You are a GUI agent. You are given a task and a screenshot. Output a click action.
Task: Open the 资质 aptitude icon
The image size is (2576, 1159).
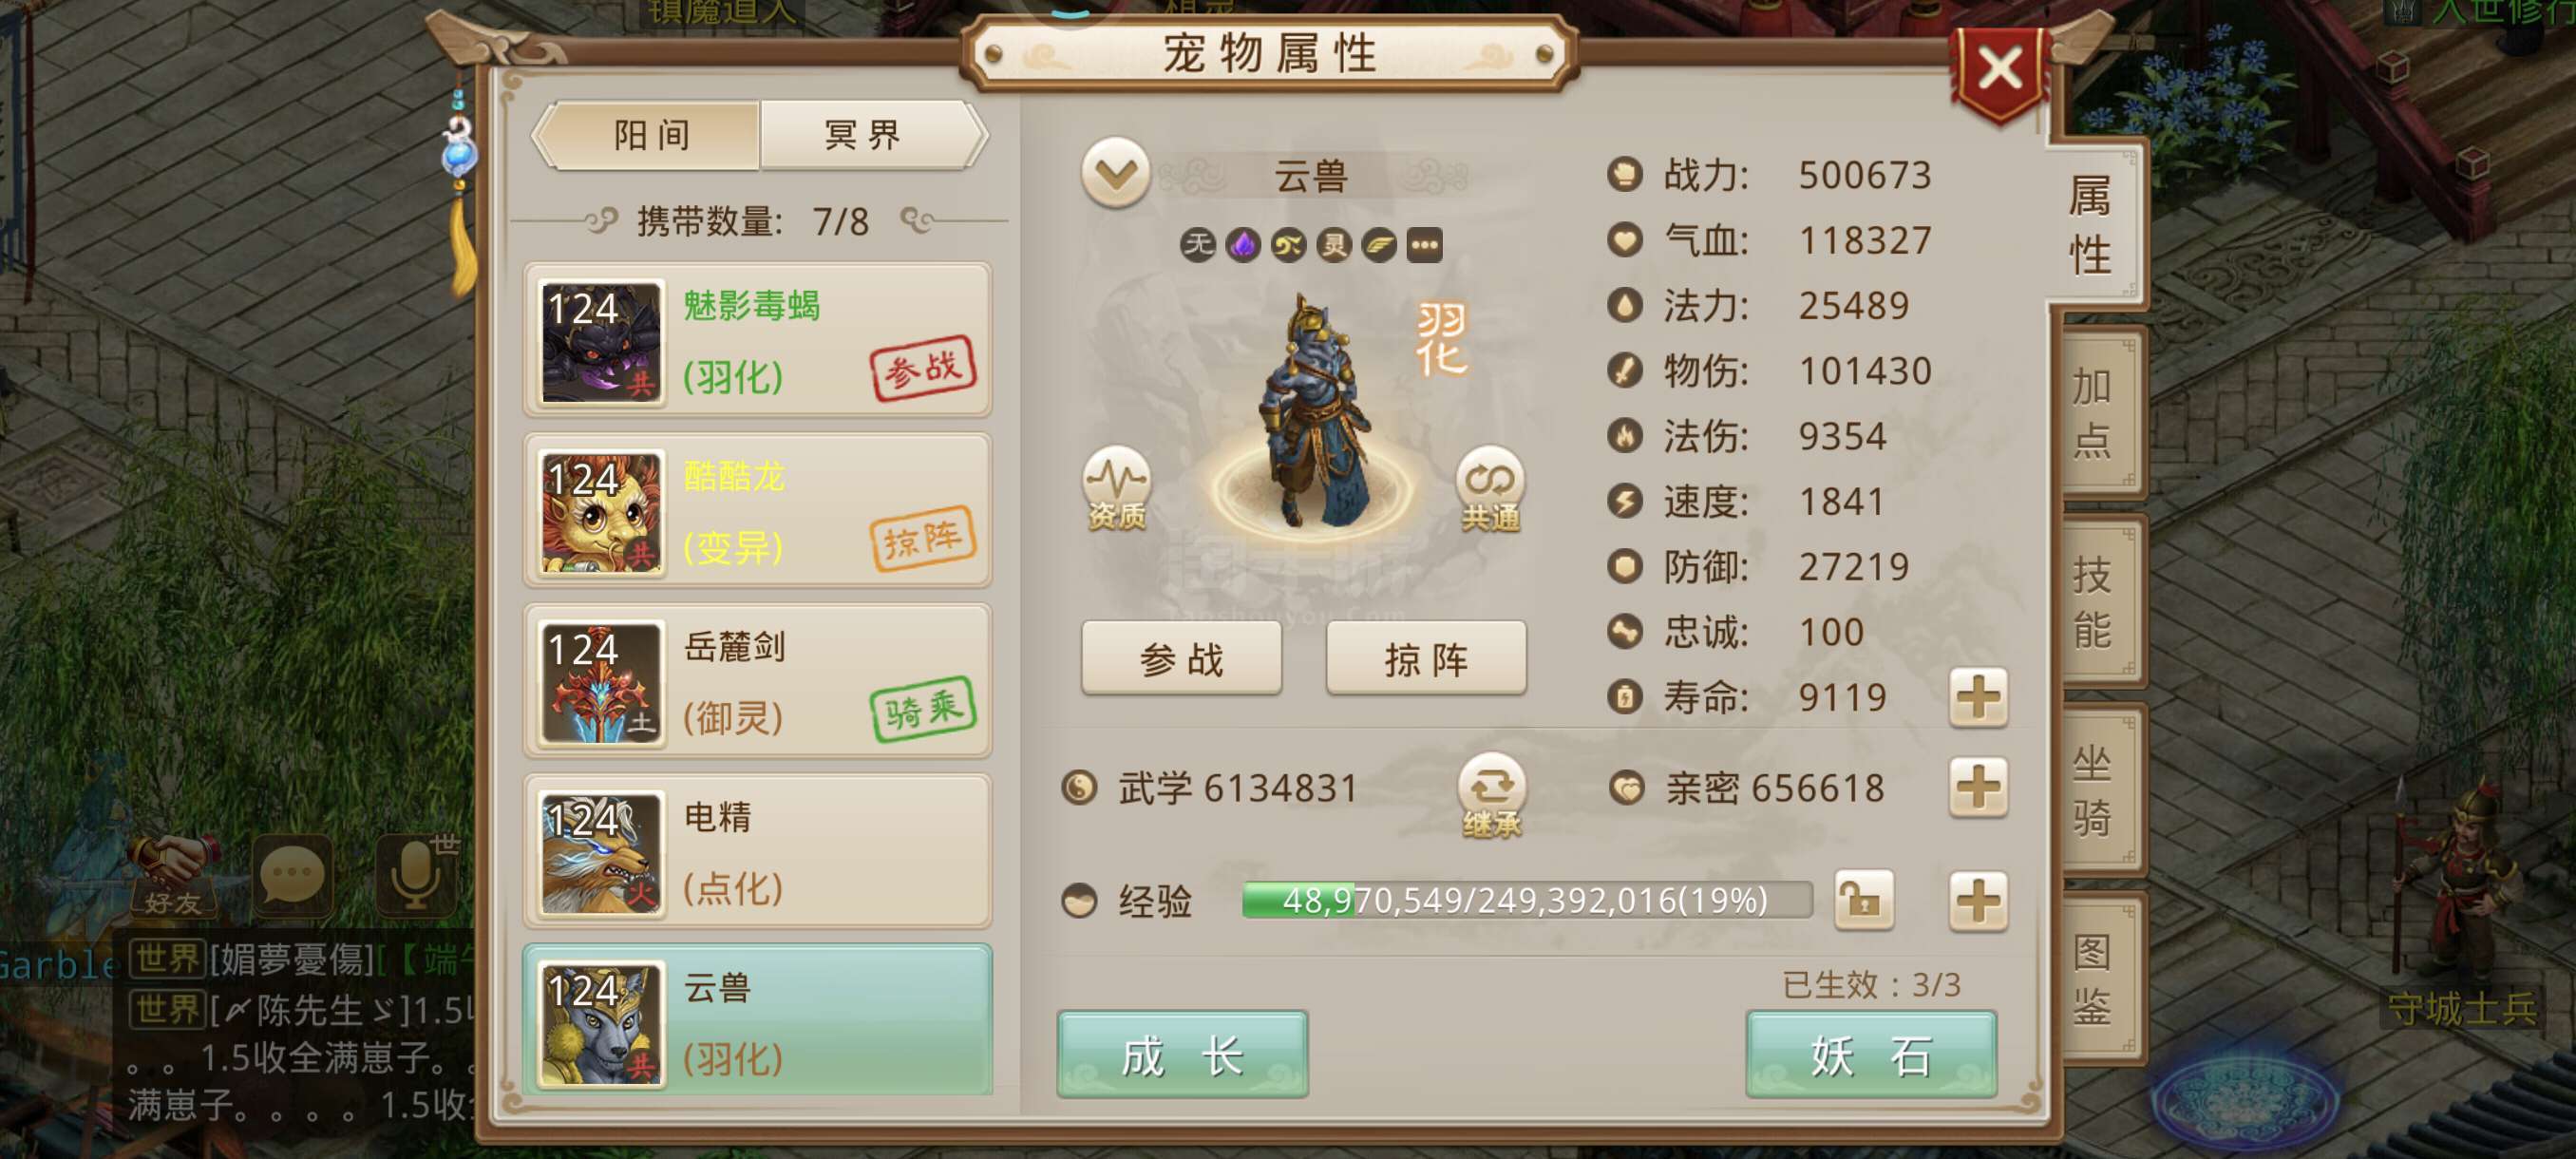(x=1116, y=489)
